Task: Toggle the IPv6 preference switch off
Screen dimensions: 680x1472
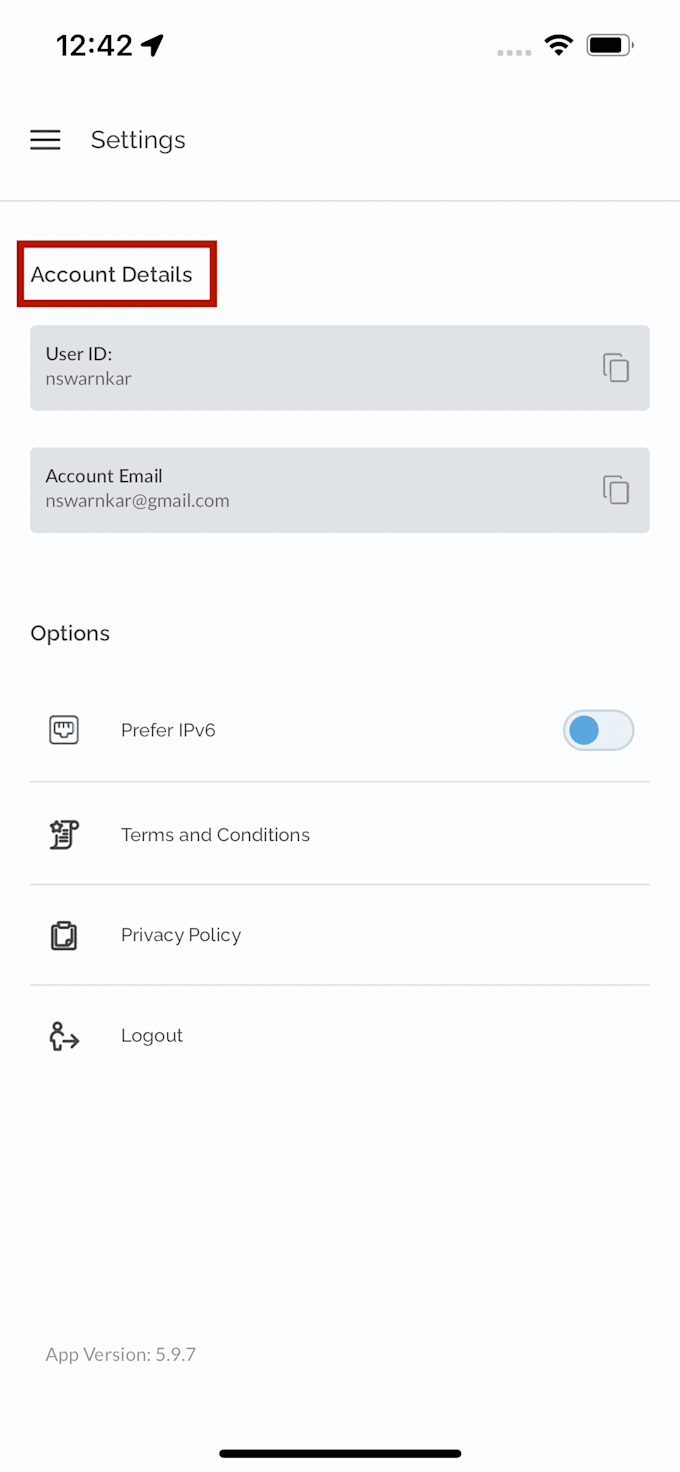Action: [x=598, y=730]
